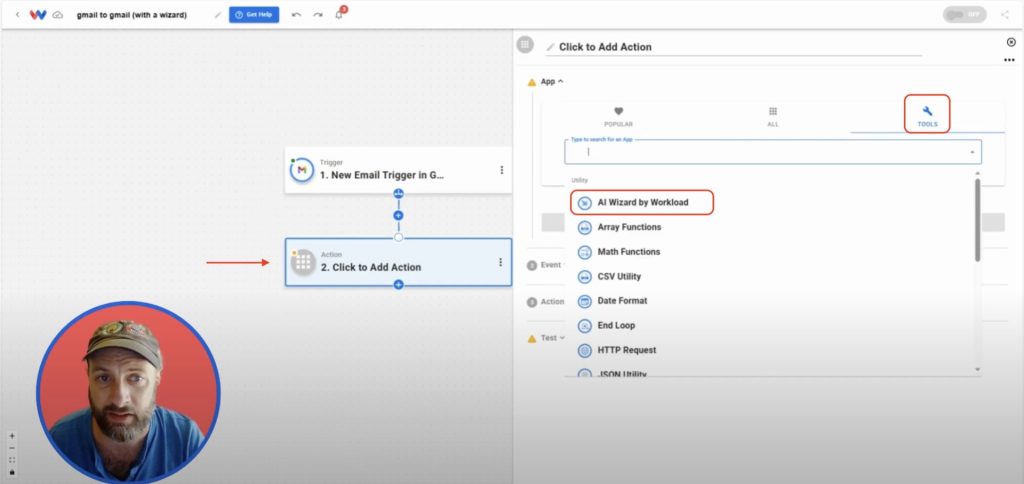
Task: Switch to the All apps tab
Action: (x=773, y=117)
